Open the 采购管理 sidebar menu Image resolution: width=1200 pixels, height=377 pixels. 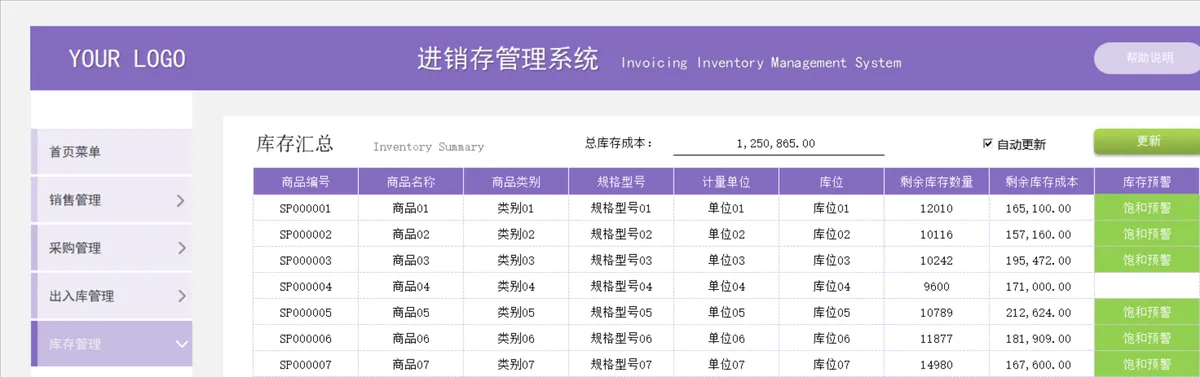(x=112, y=248)
